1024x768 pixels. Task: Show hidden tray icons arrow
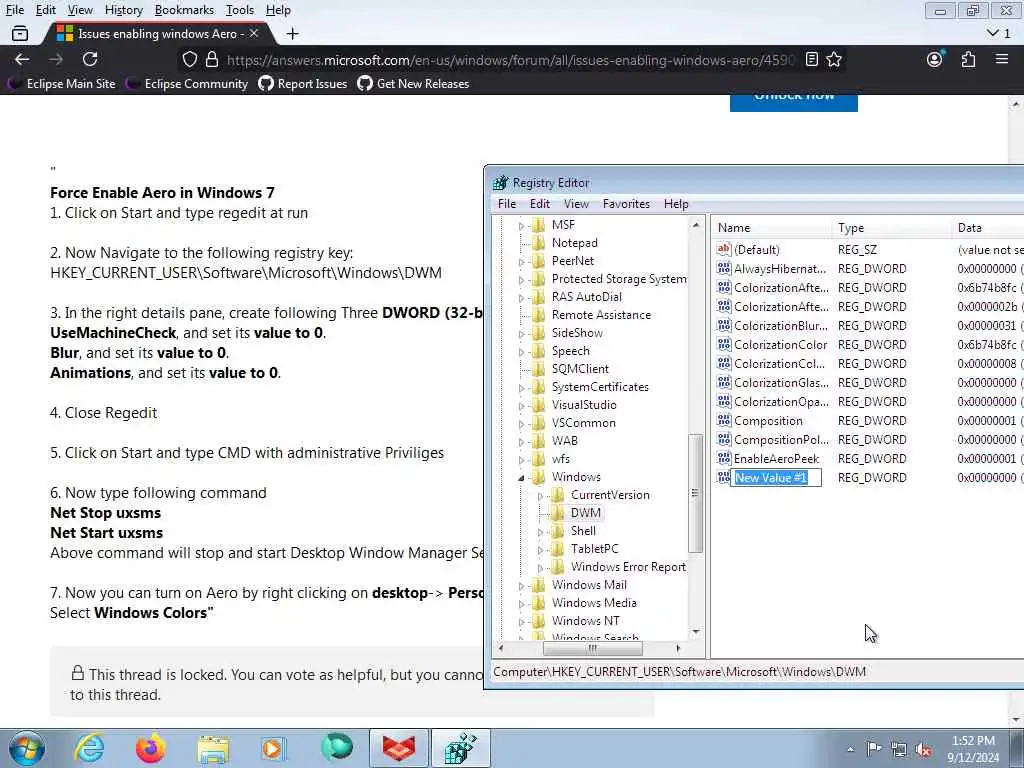[850, 749]
